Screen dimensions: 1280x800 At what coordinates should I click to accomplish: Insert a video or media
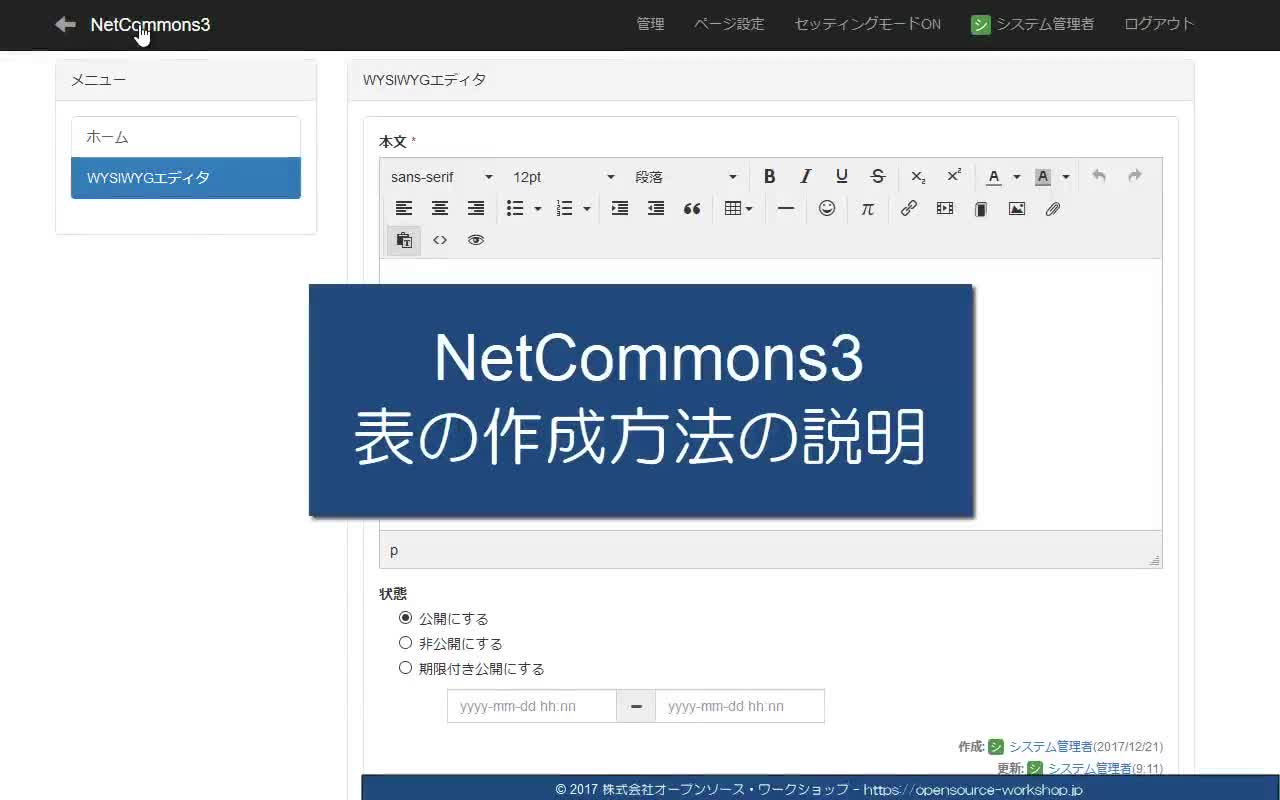(x=944, y=209)
